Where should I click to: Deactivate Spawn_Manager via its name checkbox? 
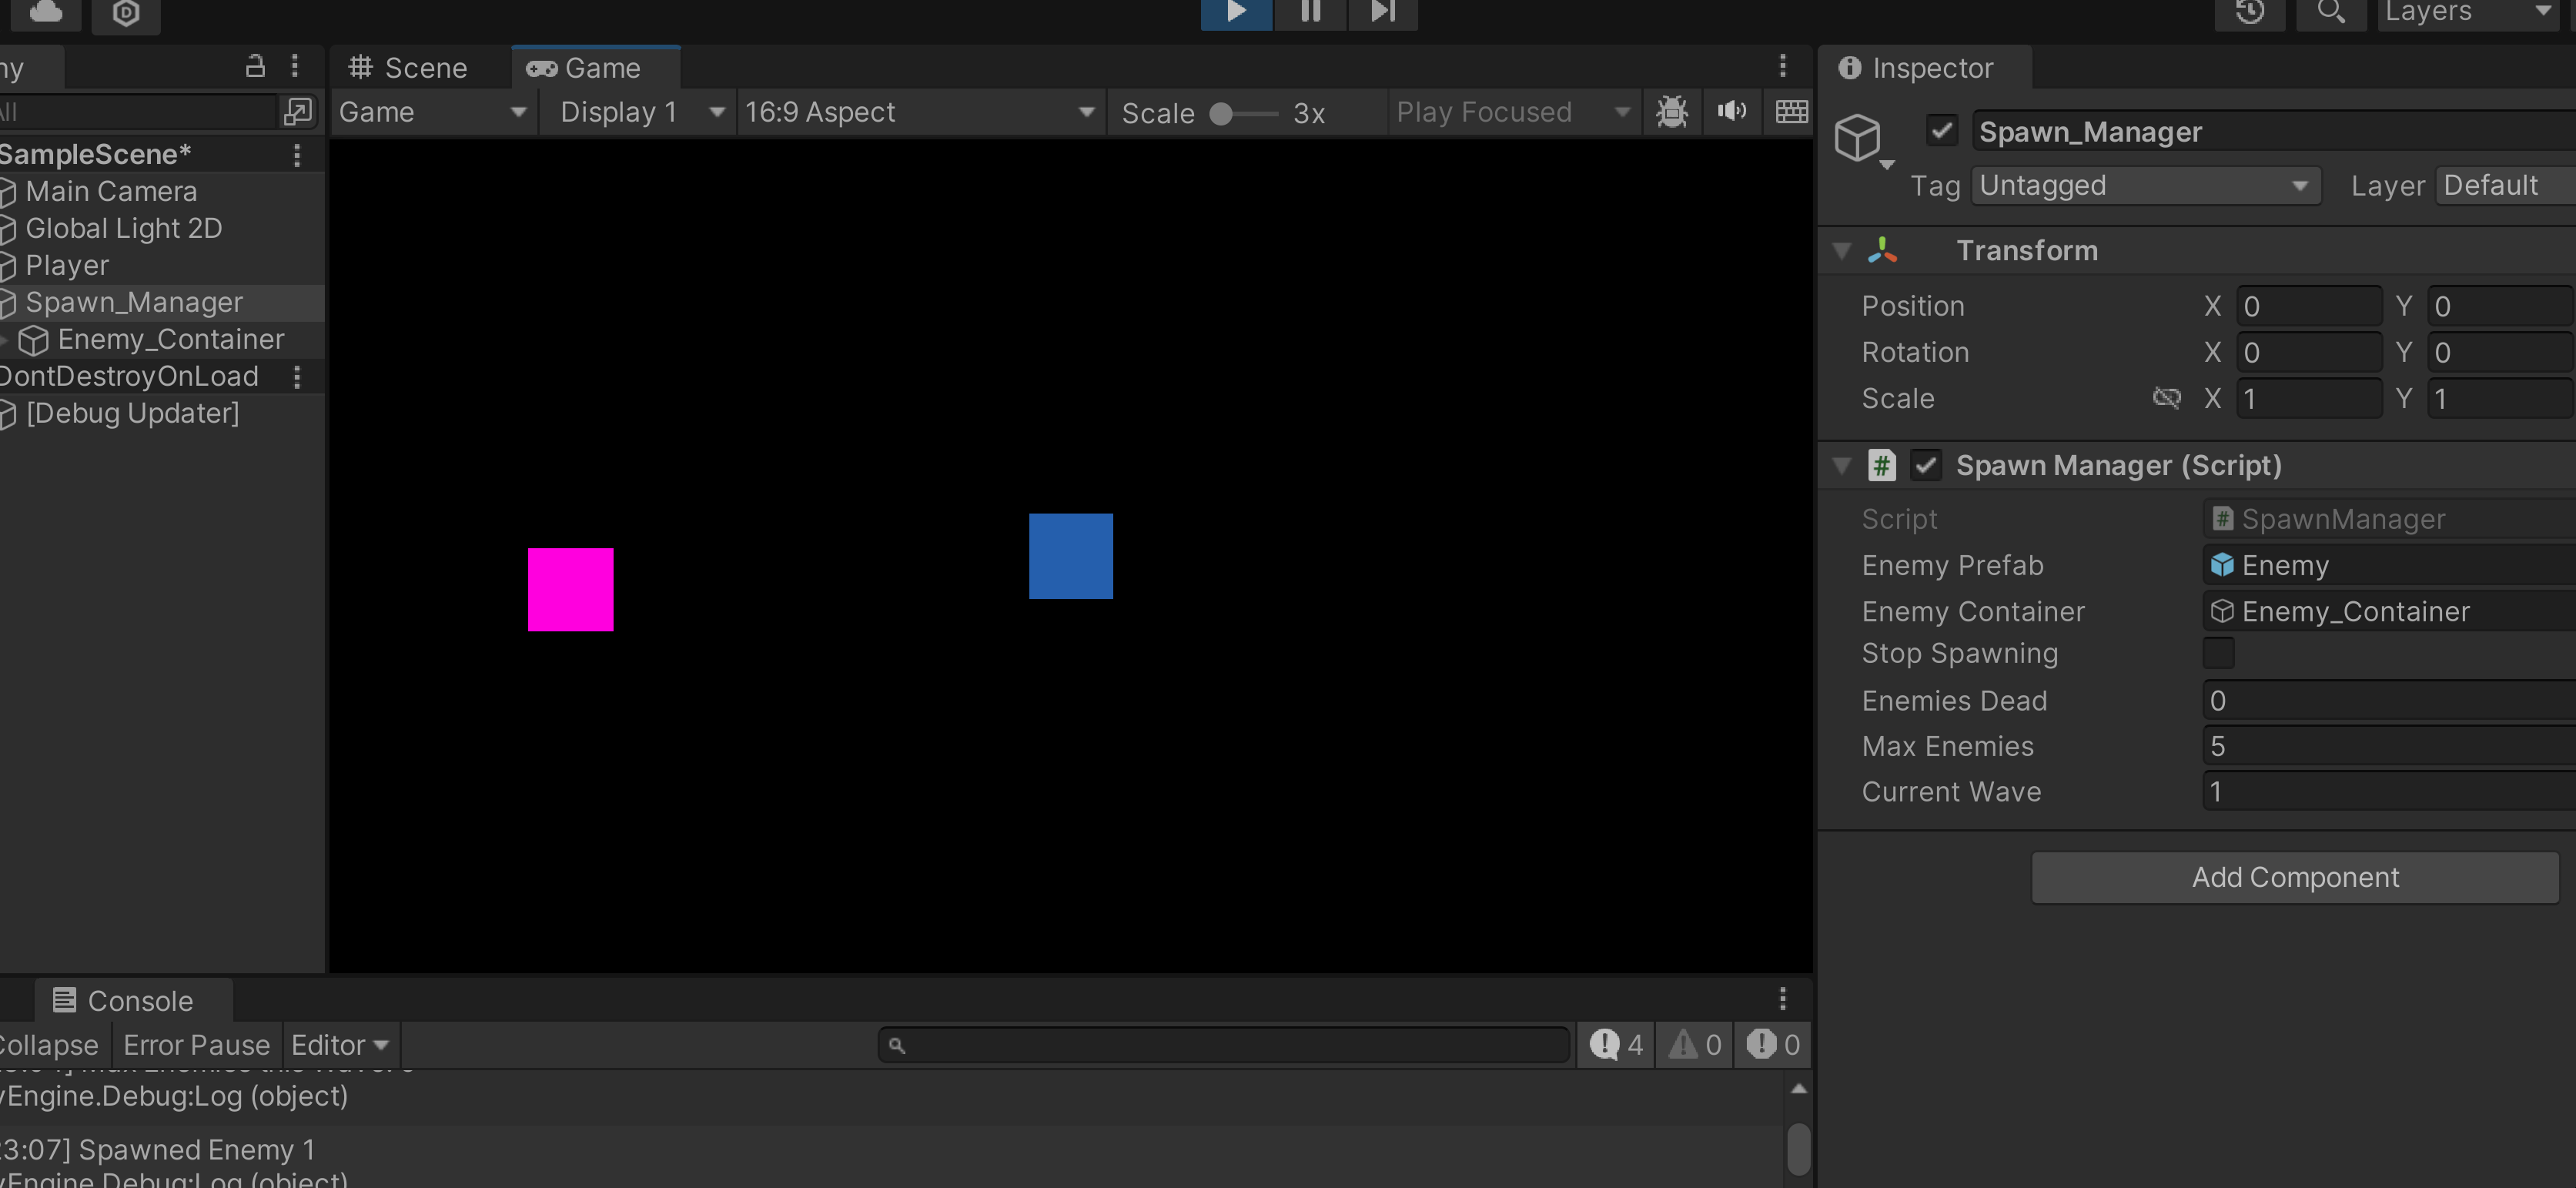(1941, 130)
